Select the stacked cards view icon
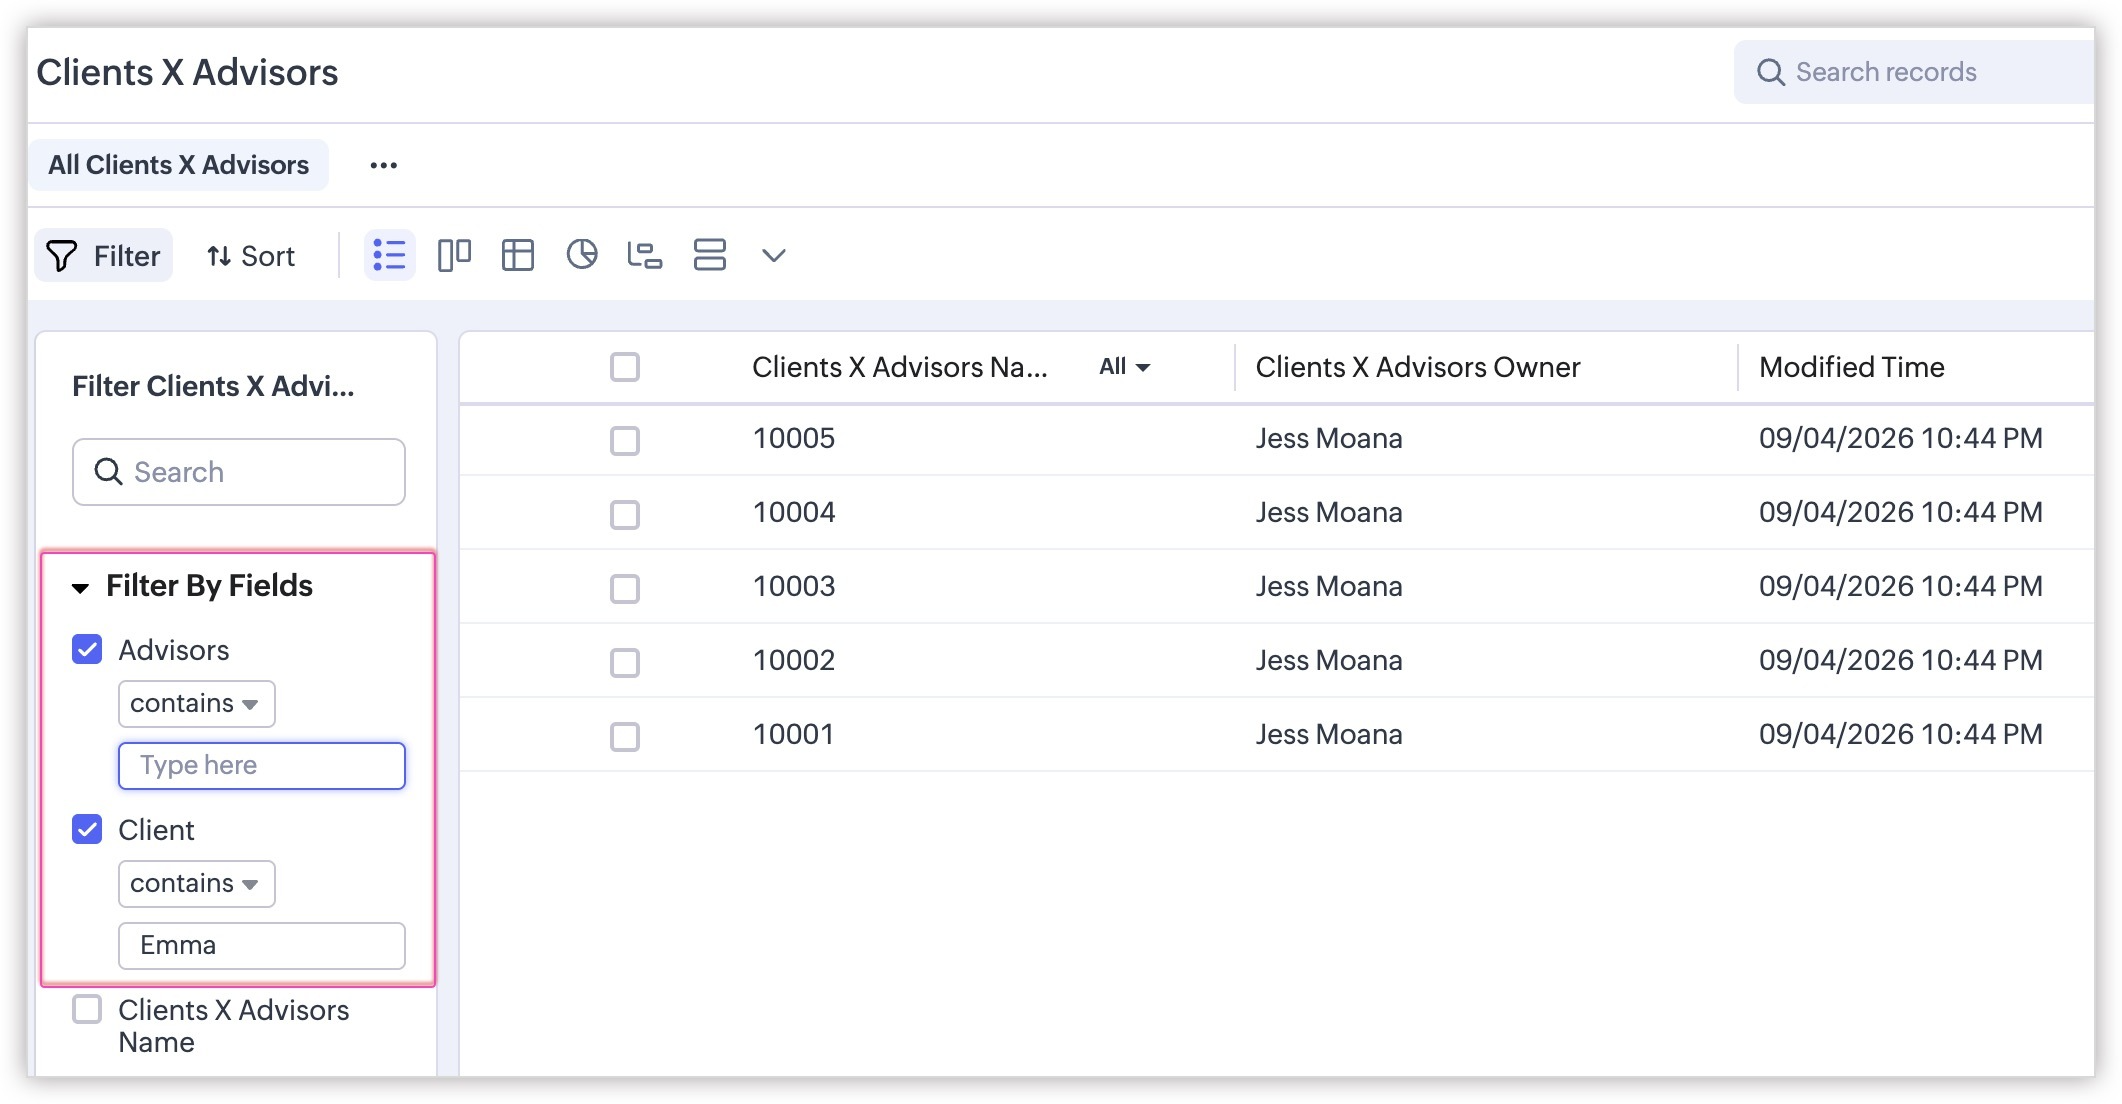This screenshot has width=2122, height=1104. [x=709, y=255]
